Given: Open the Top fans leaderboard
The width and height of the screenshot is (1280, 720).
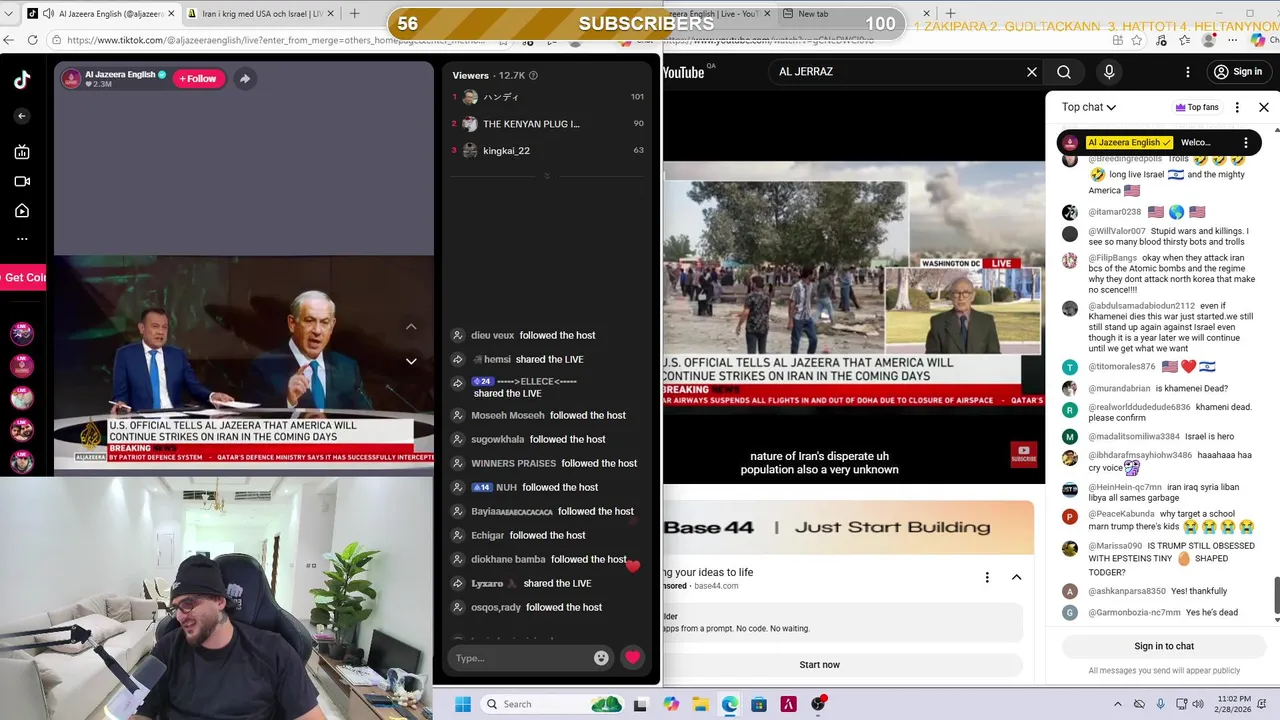Looking at the screenshot, I should click(x=1197, y=107).
